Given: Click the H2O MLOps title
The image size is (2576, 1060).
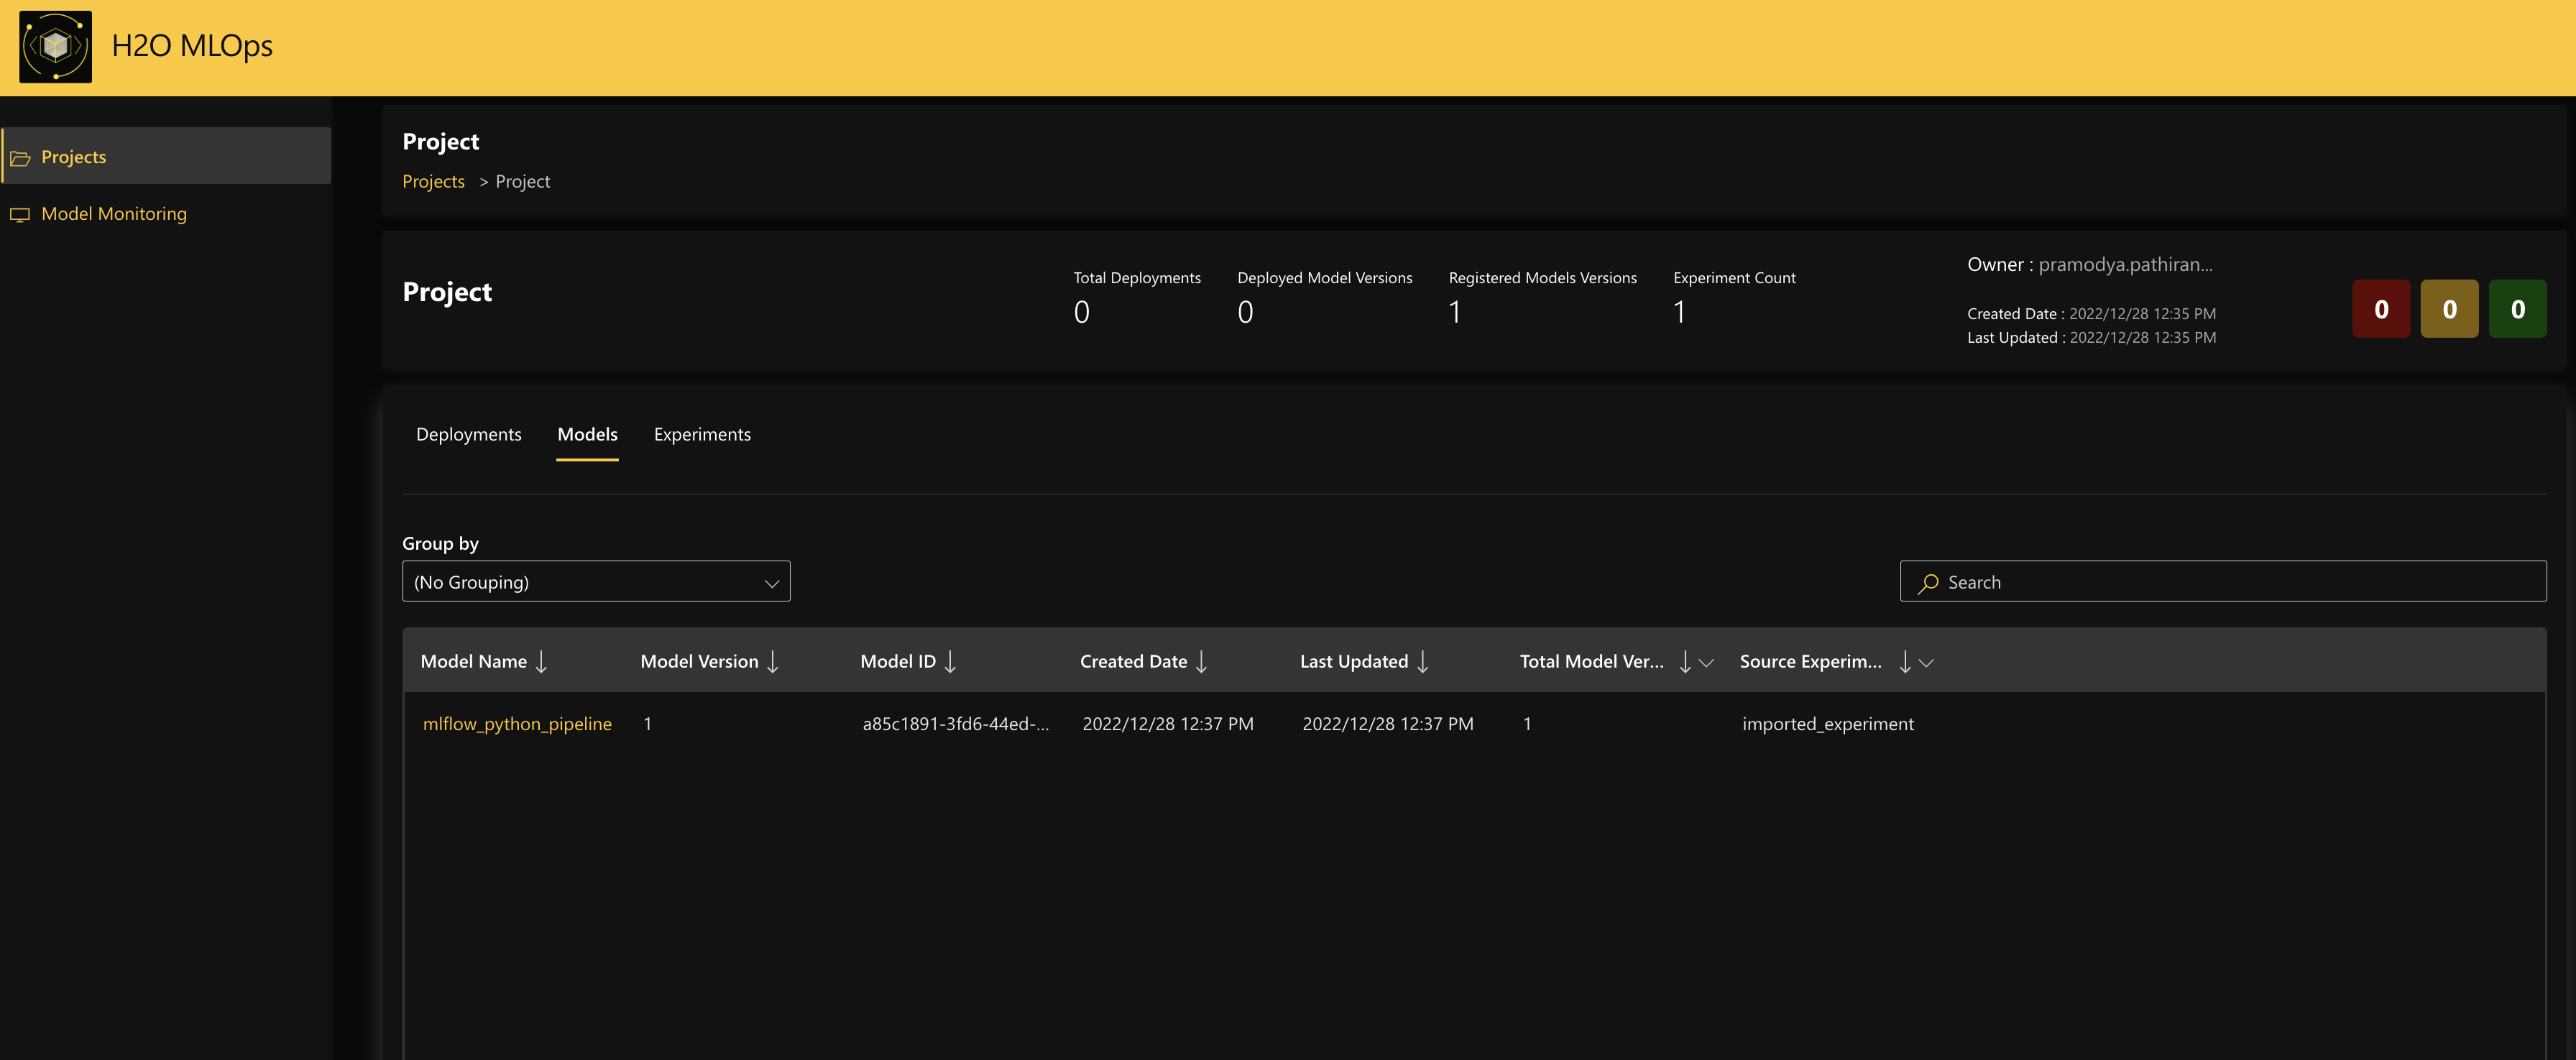Looking at the screenshot, I should [x=192, y=46].
